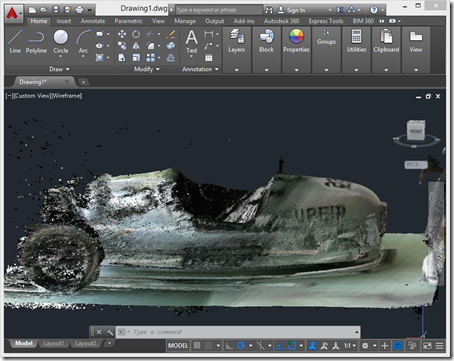Click the search binoculars icon
Viewport: 454px width, 361px height.
[x=269, y=10]
